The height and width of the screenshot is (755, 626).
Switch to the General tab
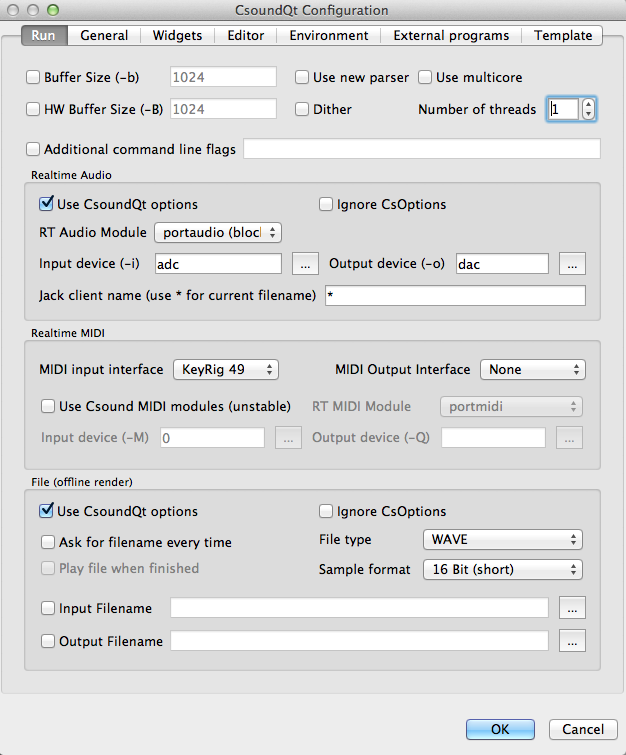pos(104,36)
